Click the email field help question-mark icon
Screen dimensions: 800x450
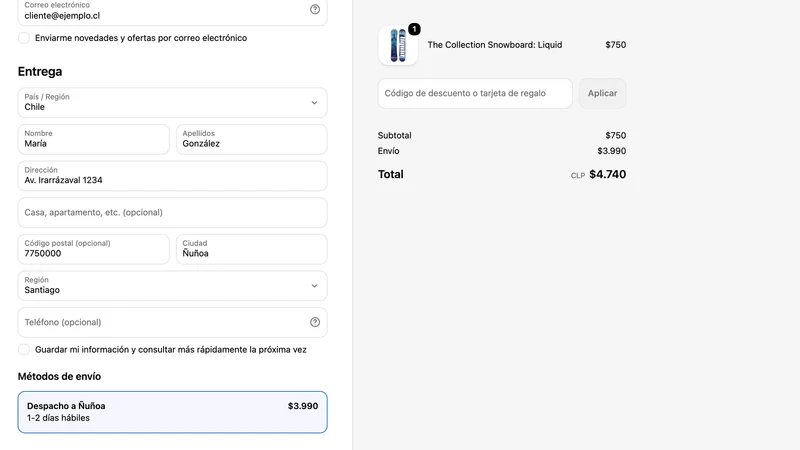(x=315, y=9)
